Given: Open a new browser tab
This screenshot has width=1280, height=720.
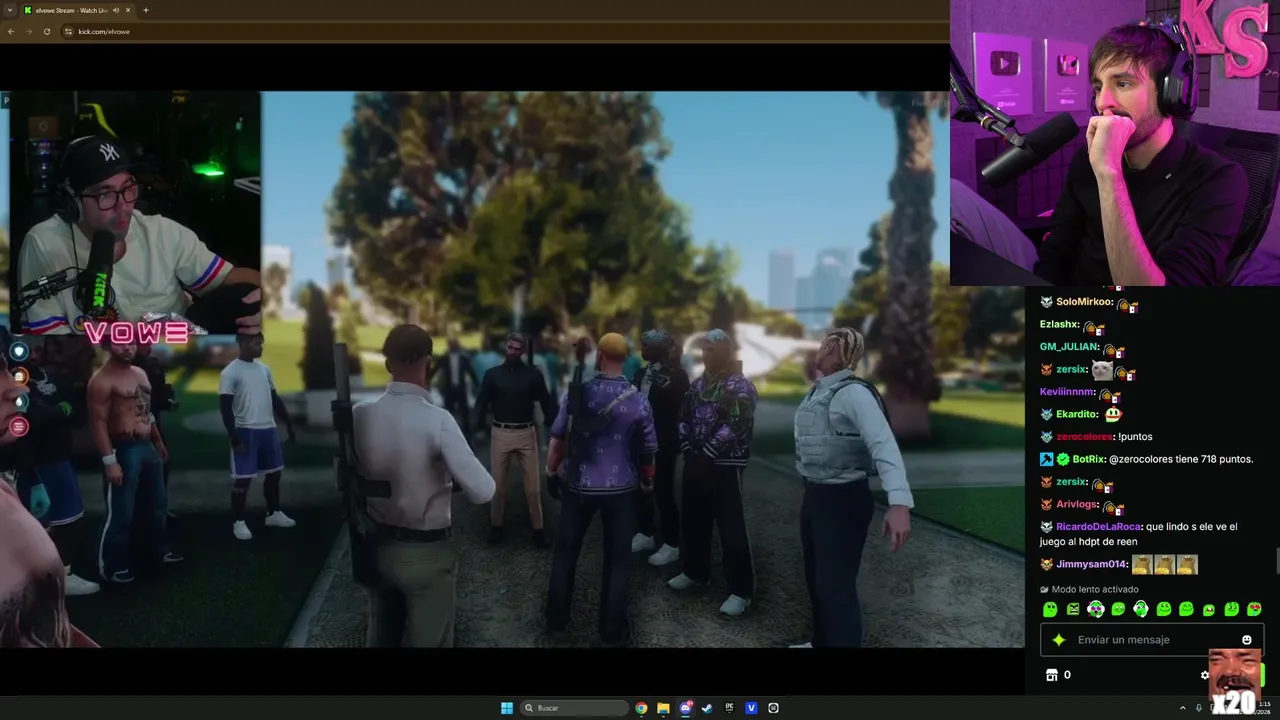Looking at the screenshot, I should pos(146,10).
